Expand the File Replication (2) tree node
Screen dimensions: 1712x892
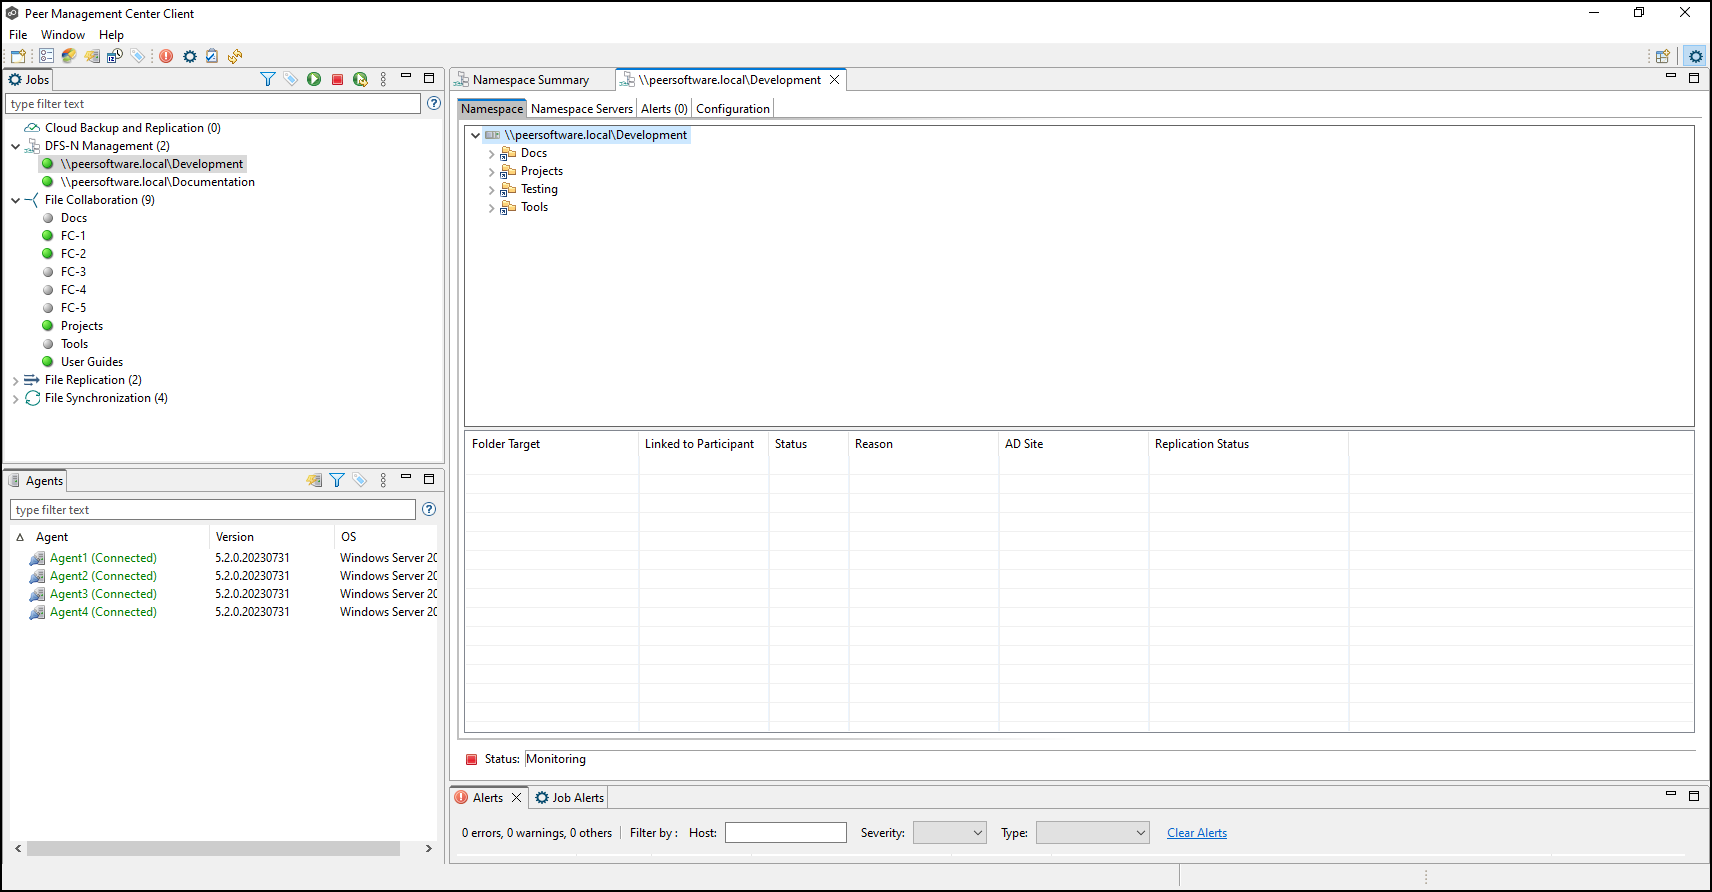[x=15, y=381]
